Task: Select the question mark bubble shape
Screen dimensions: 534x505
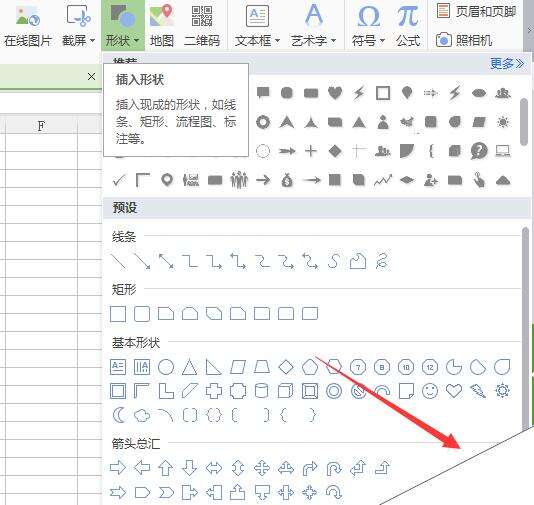Action: click(479, 151)
